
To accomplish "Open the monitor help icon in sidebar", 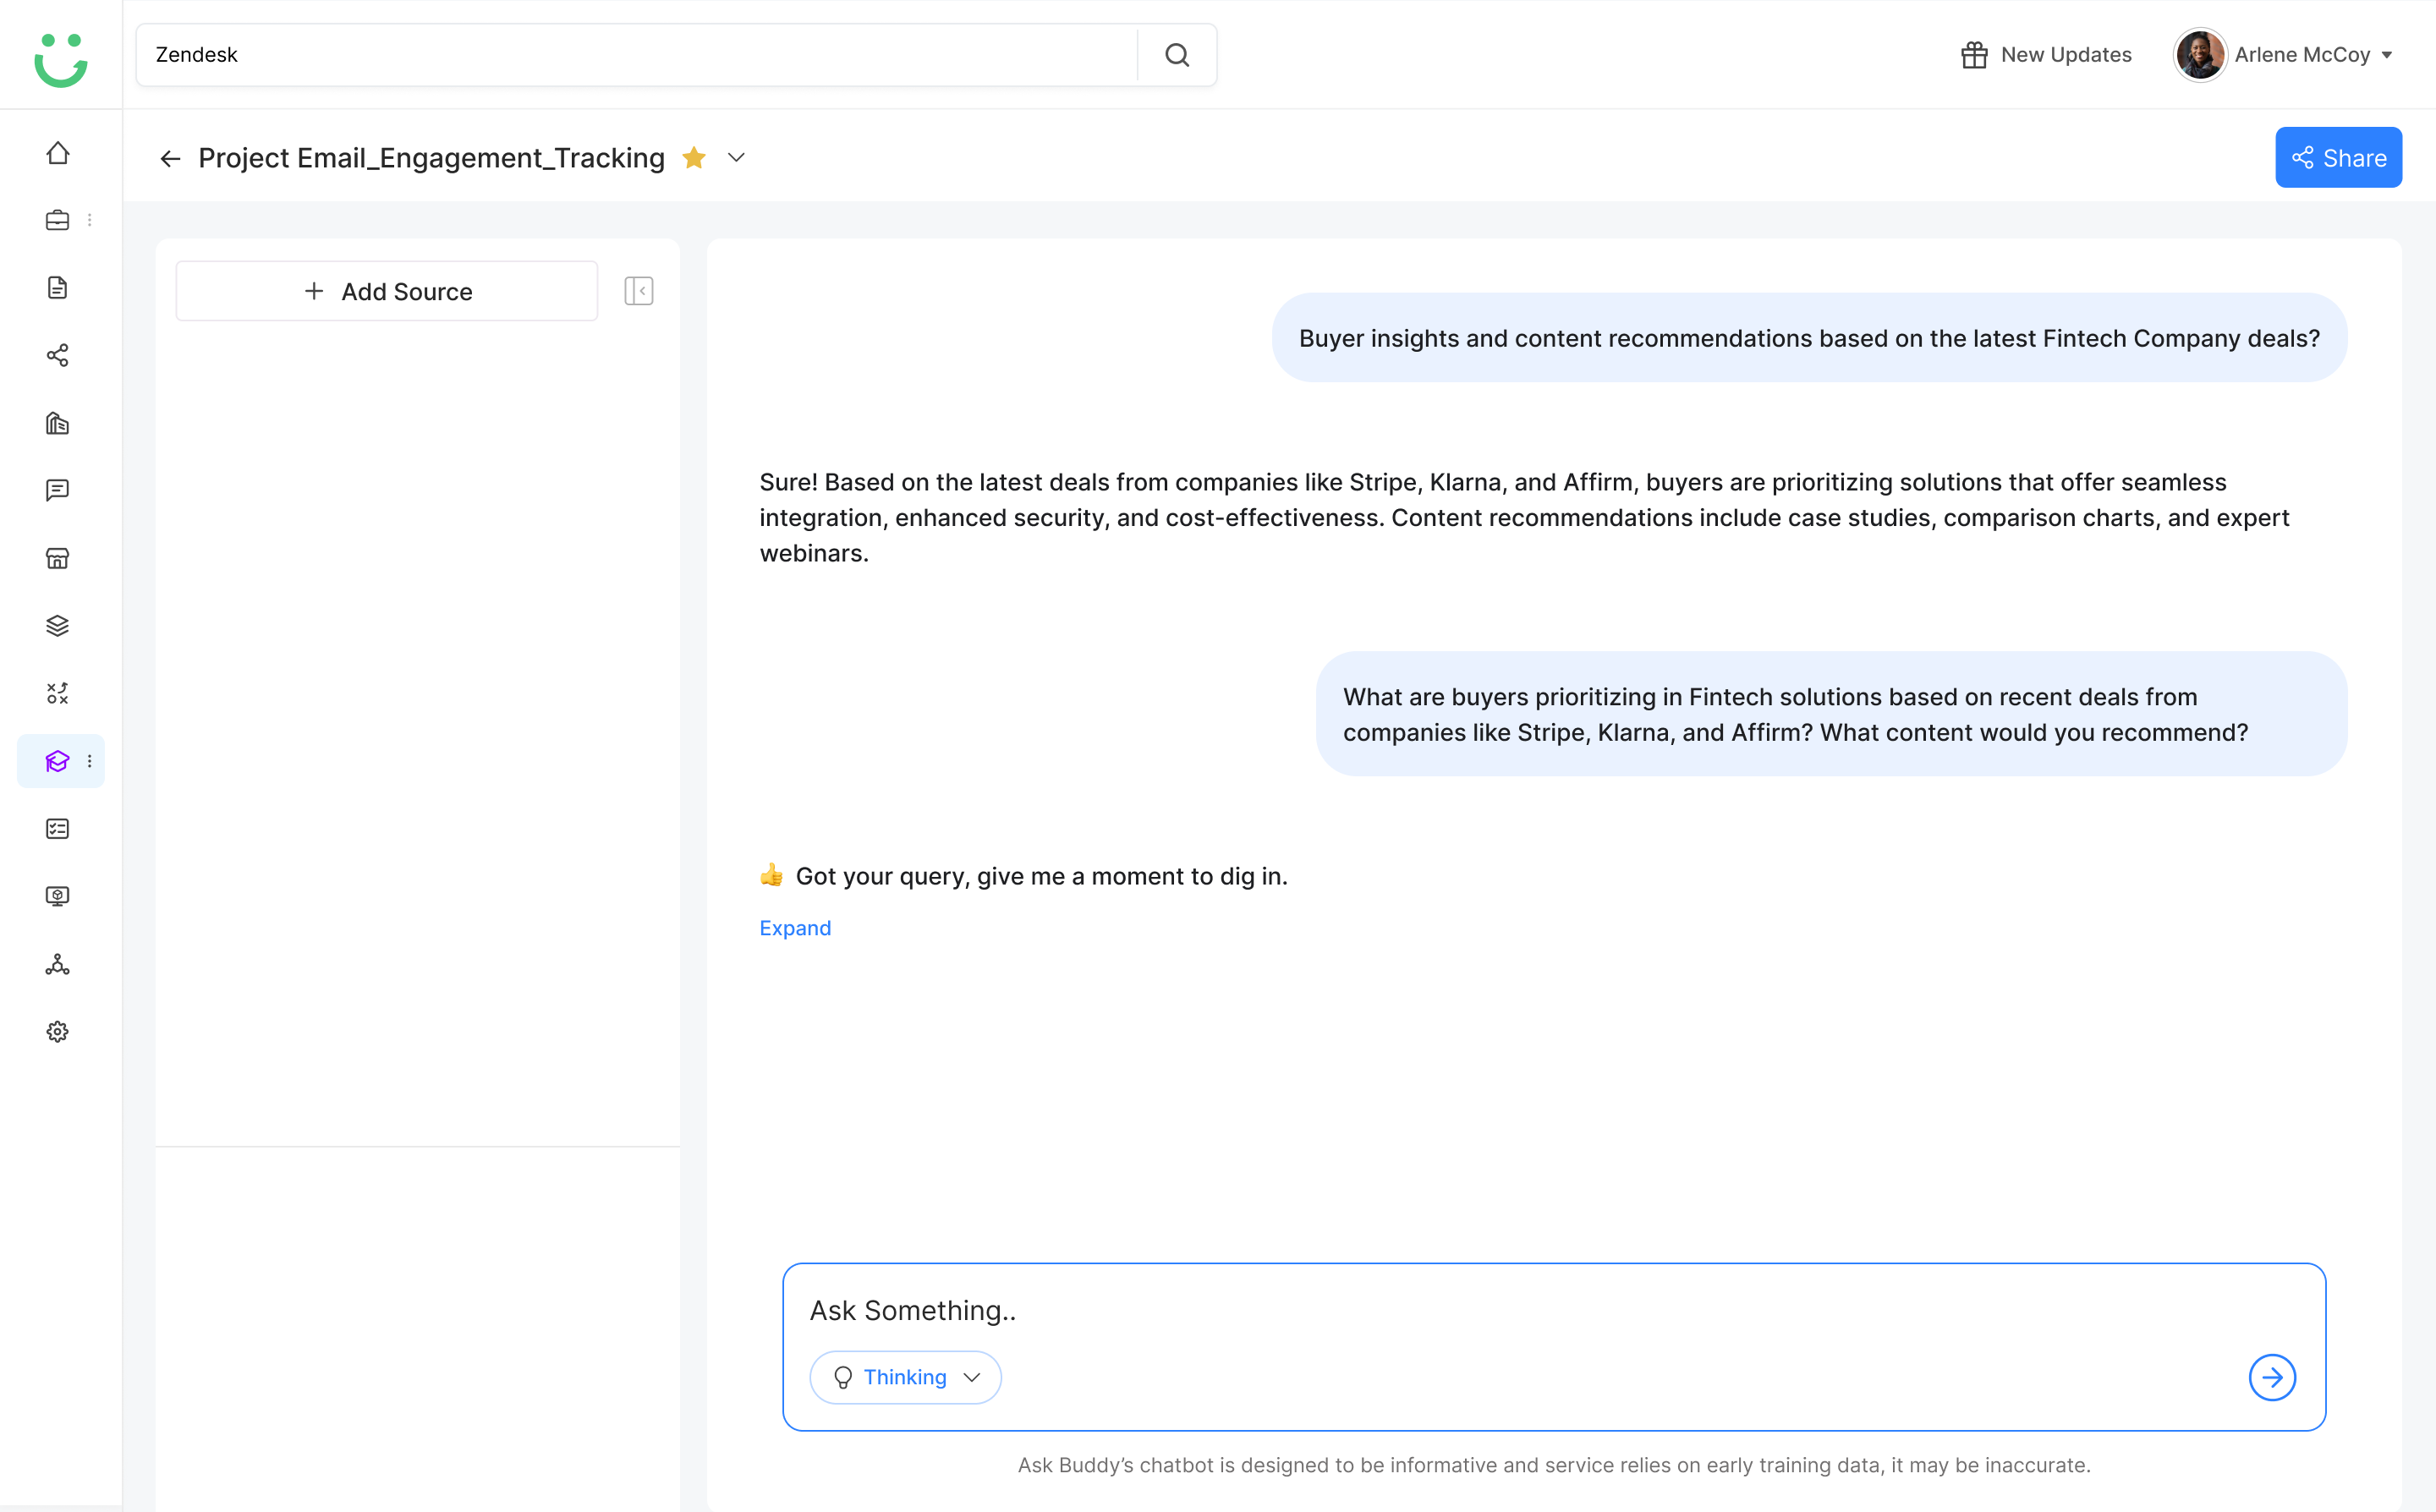I will coord(58,896).
